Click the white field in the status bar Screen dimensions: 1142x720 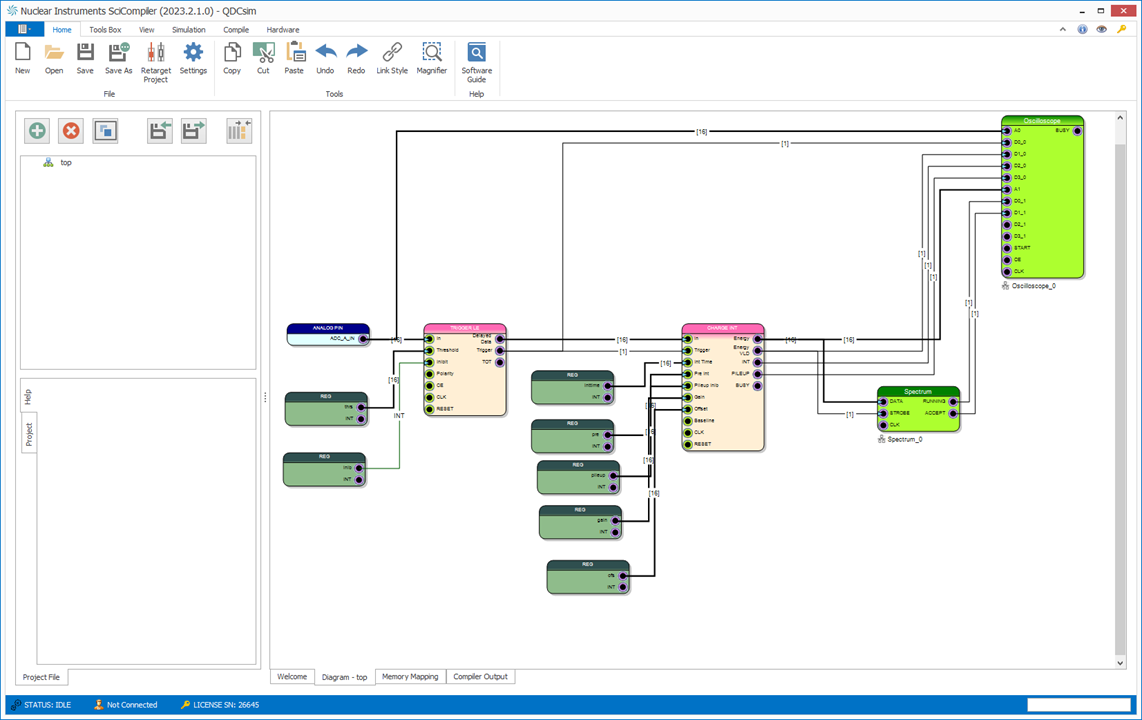coord(1079,705)
